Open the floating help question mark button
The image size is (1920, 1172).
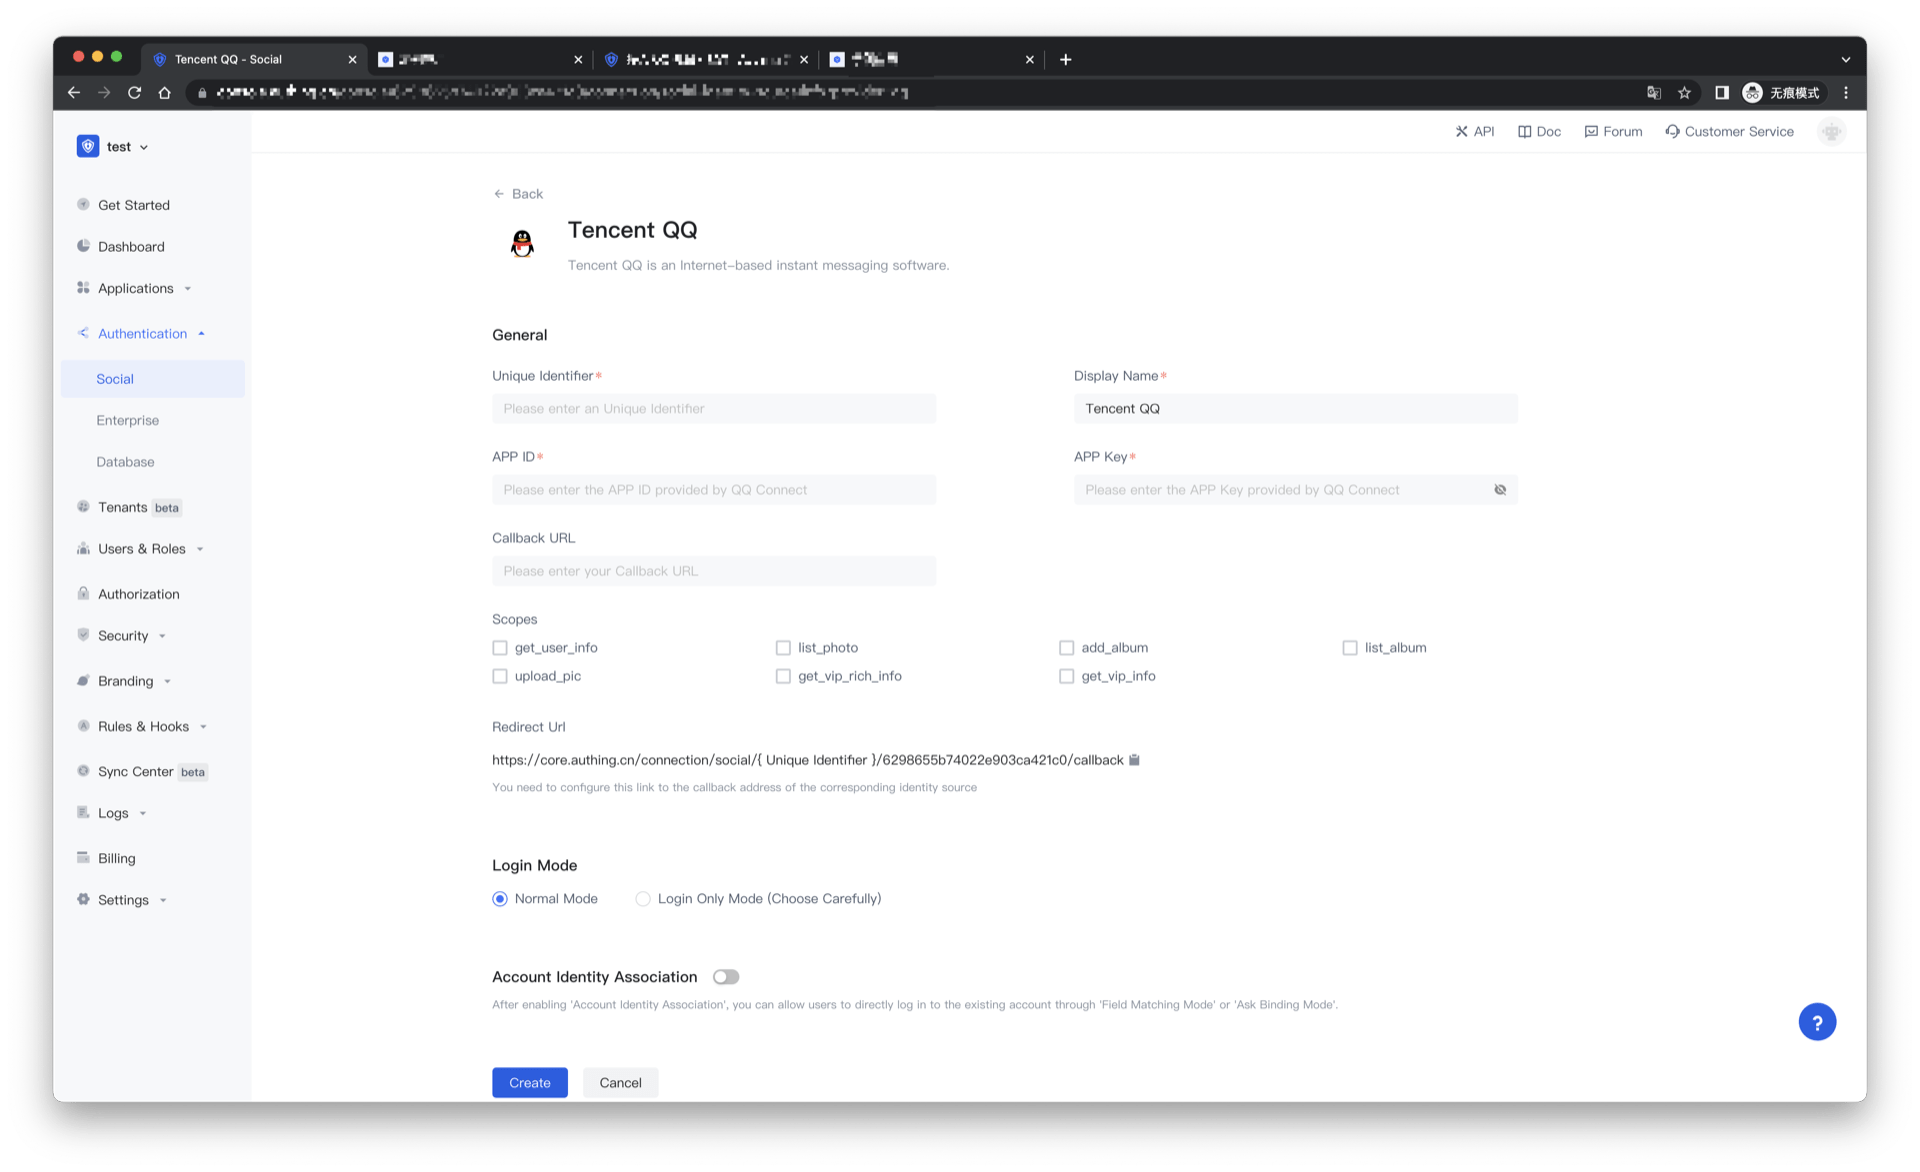pyautogui.click(x=1817, y=1021)
